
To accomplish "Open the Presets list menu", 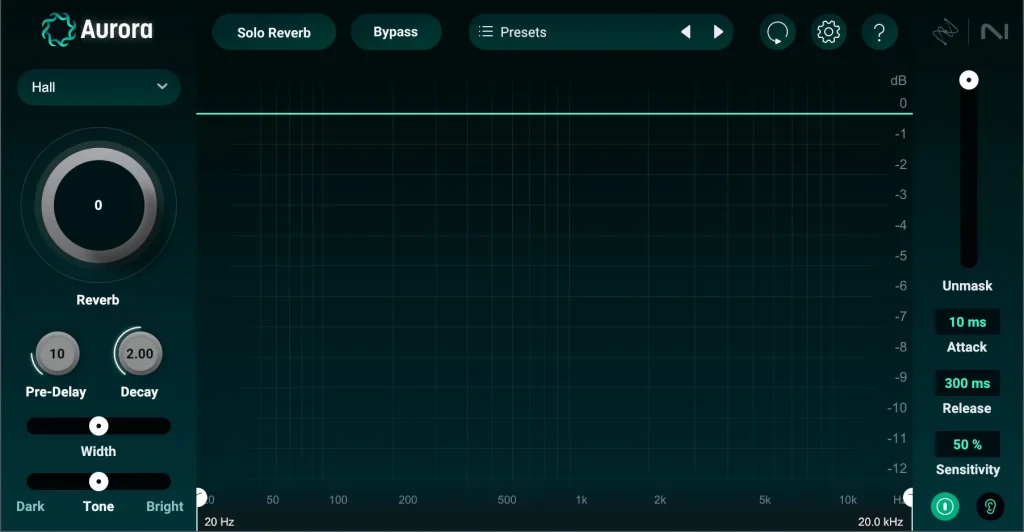I will 570,32.
